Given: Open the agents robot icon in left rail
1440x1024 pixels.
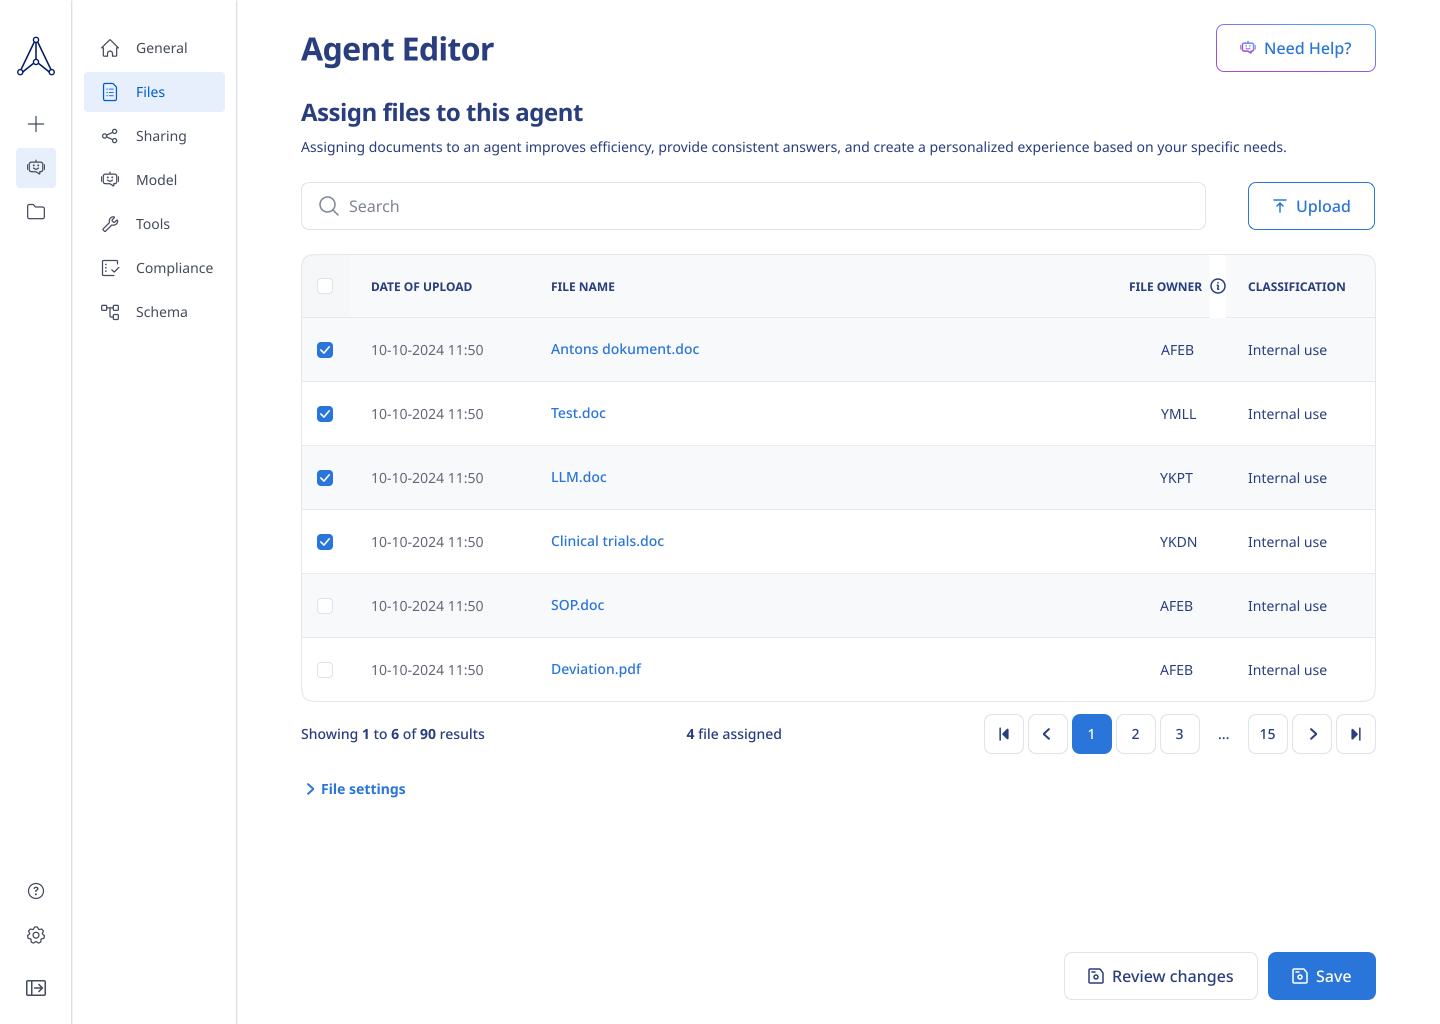Looking at the screenshot, I should pos(36,168).
